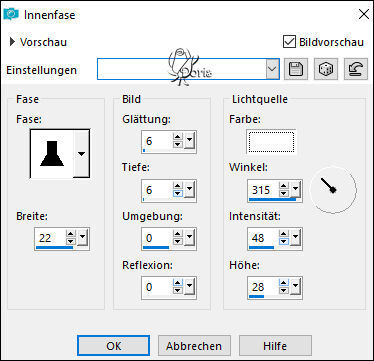Viewport: 374px width, 361px height.
Task: Increase Intensität value with up arrow
Action: coord(284,234)
